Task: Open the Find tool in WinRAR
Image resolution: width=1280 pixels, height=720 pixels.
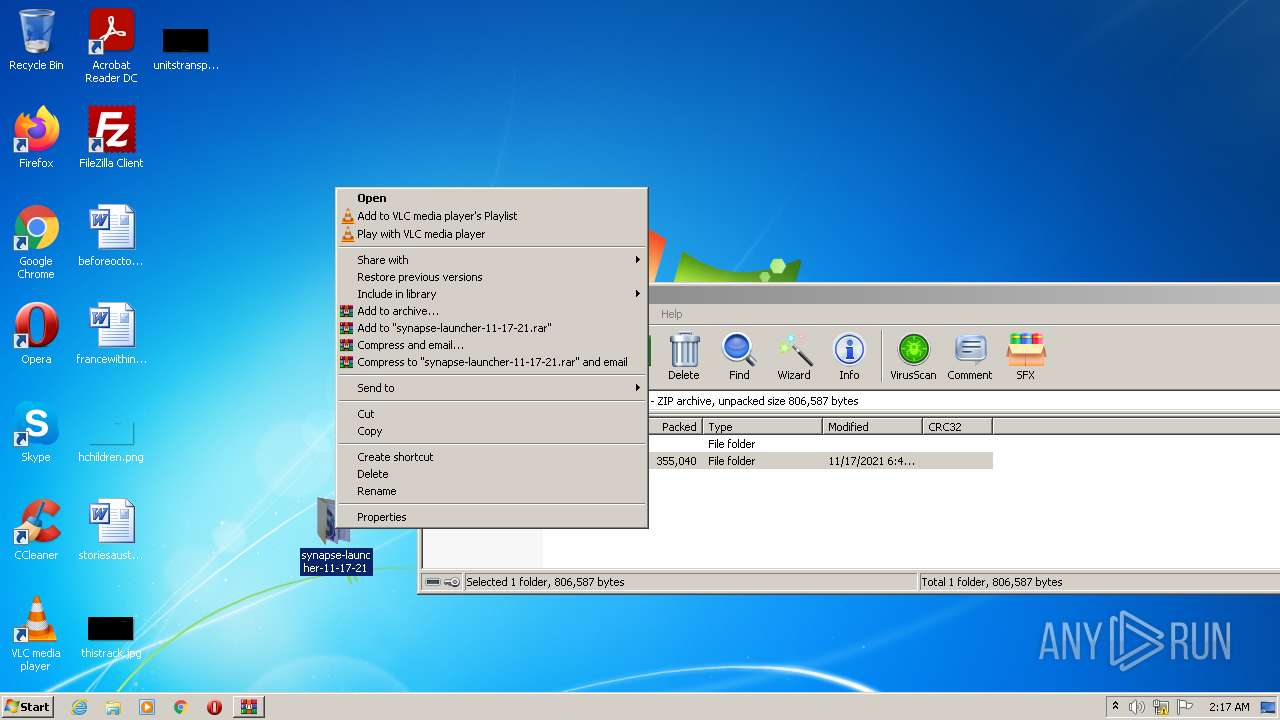Action: (739, 356)
